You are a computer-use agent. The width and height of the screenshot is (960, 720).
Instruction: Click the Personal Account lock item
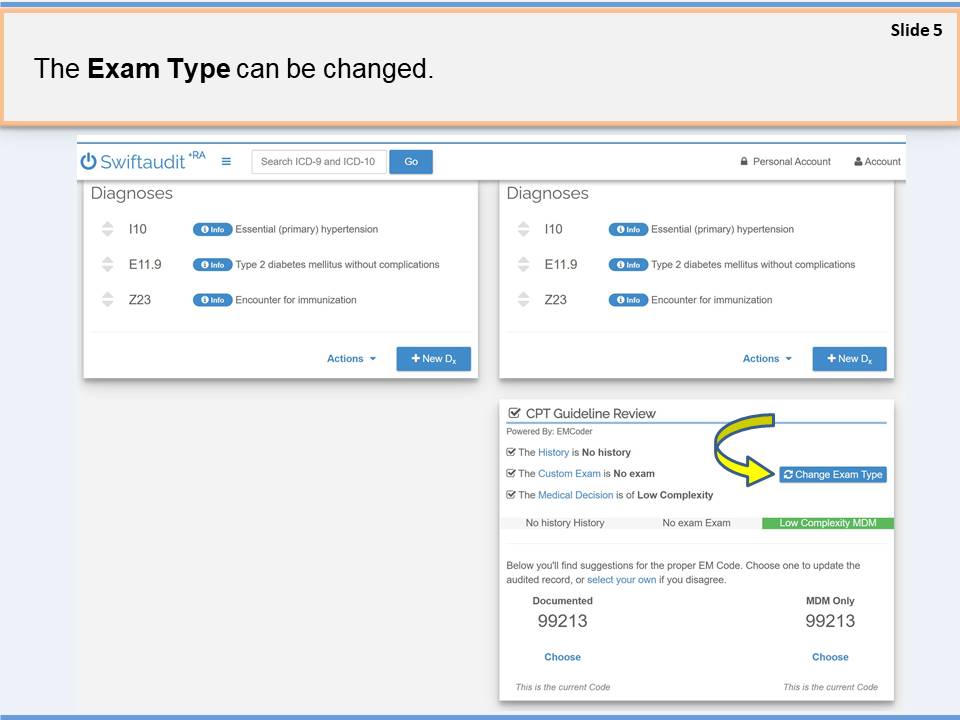[785, 162]
